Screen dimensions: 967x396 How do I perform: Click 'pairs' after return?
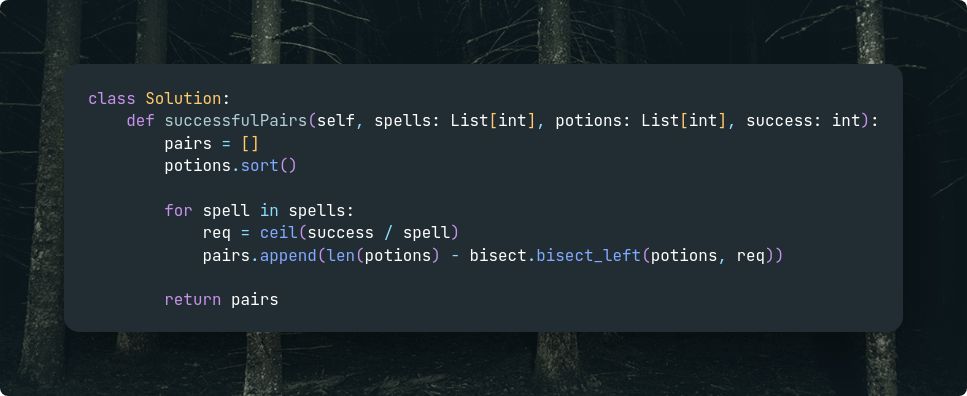pyautogui.click(x=255, y=300)
